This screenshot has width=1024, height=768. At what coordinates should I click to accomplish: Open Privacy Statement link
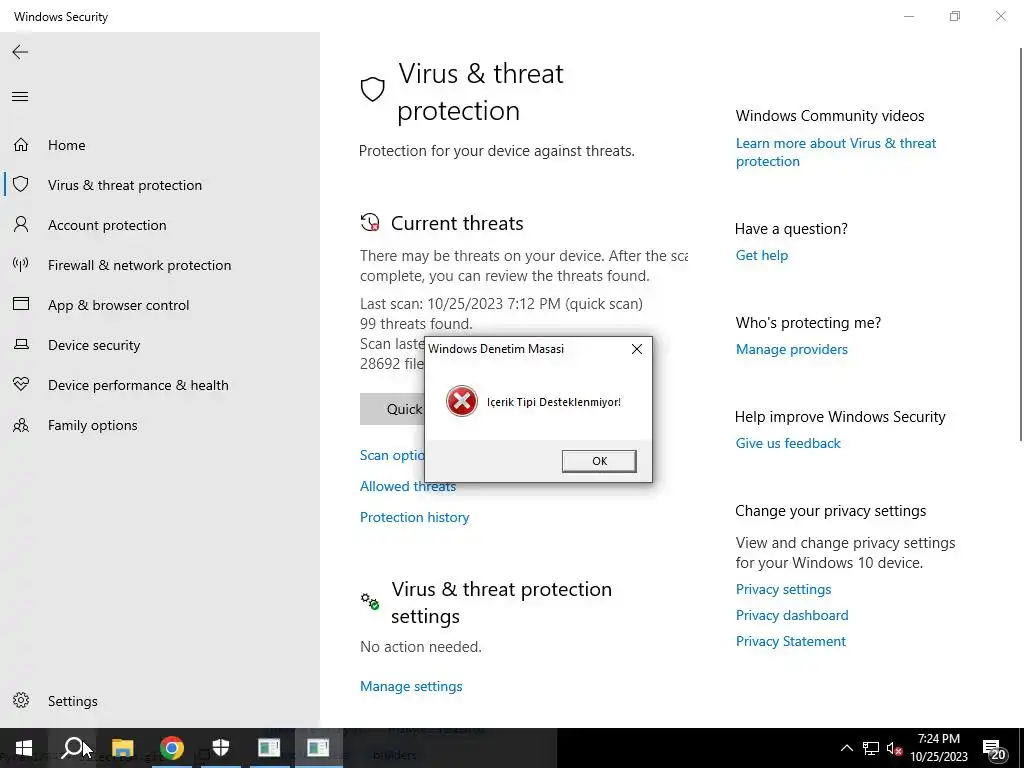click(790, 641)
